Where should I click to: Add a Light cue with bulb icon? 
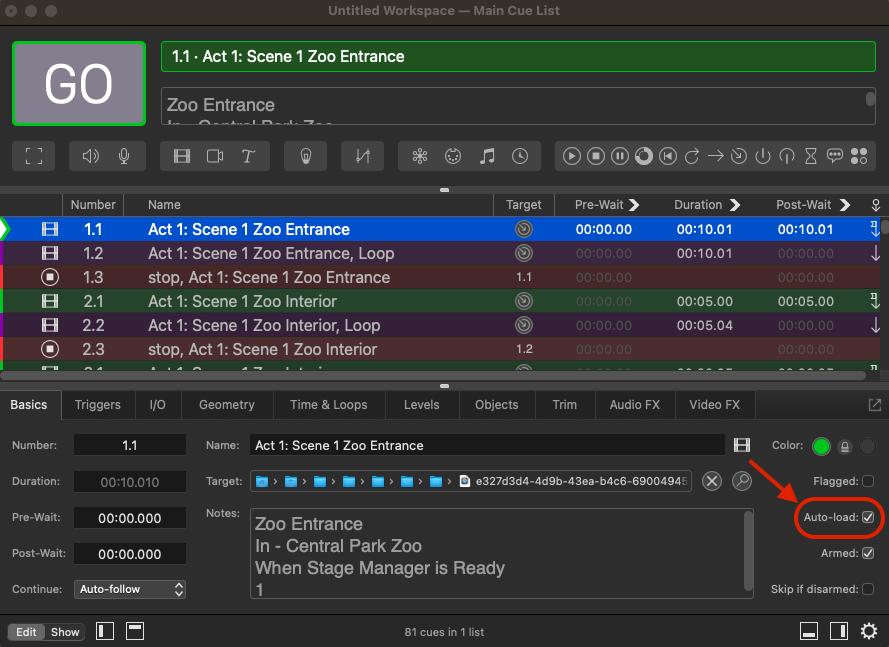coord(305,156)
